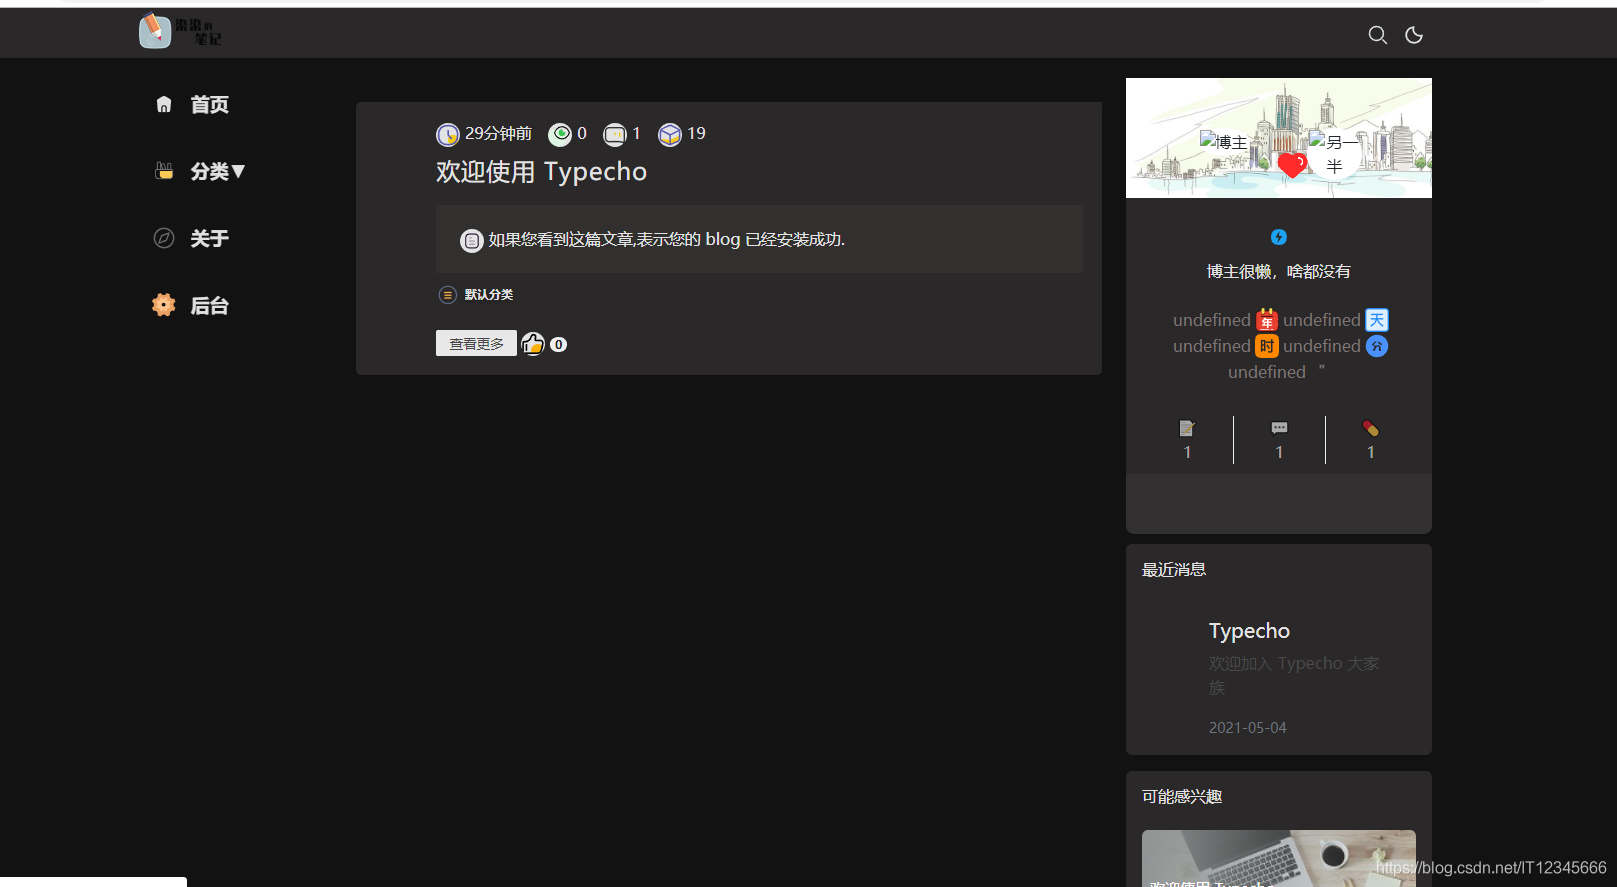This screenshot has height=887, width=1617.
Task: Click the clock icon showing 29分钟前
Action: point(448,134)
